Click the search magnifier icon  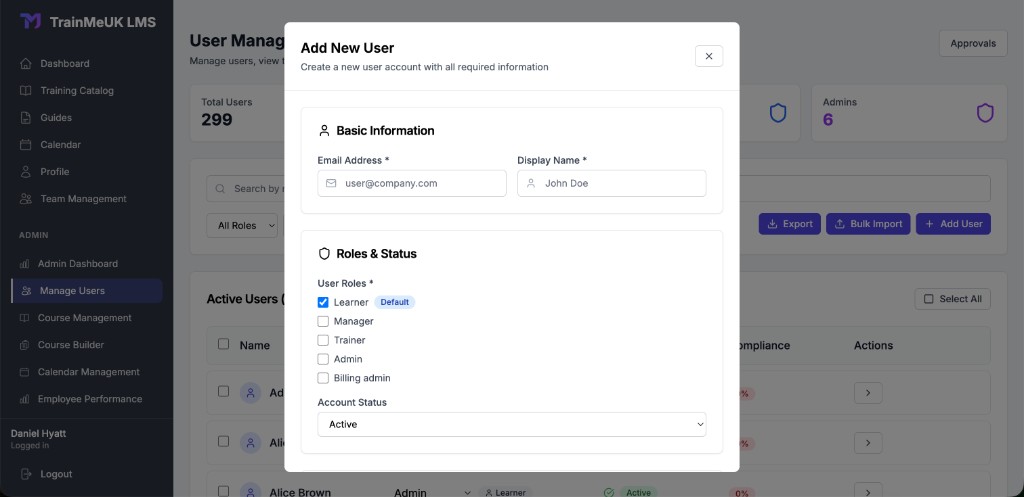(220, 189)
